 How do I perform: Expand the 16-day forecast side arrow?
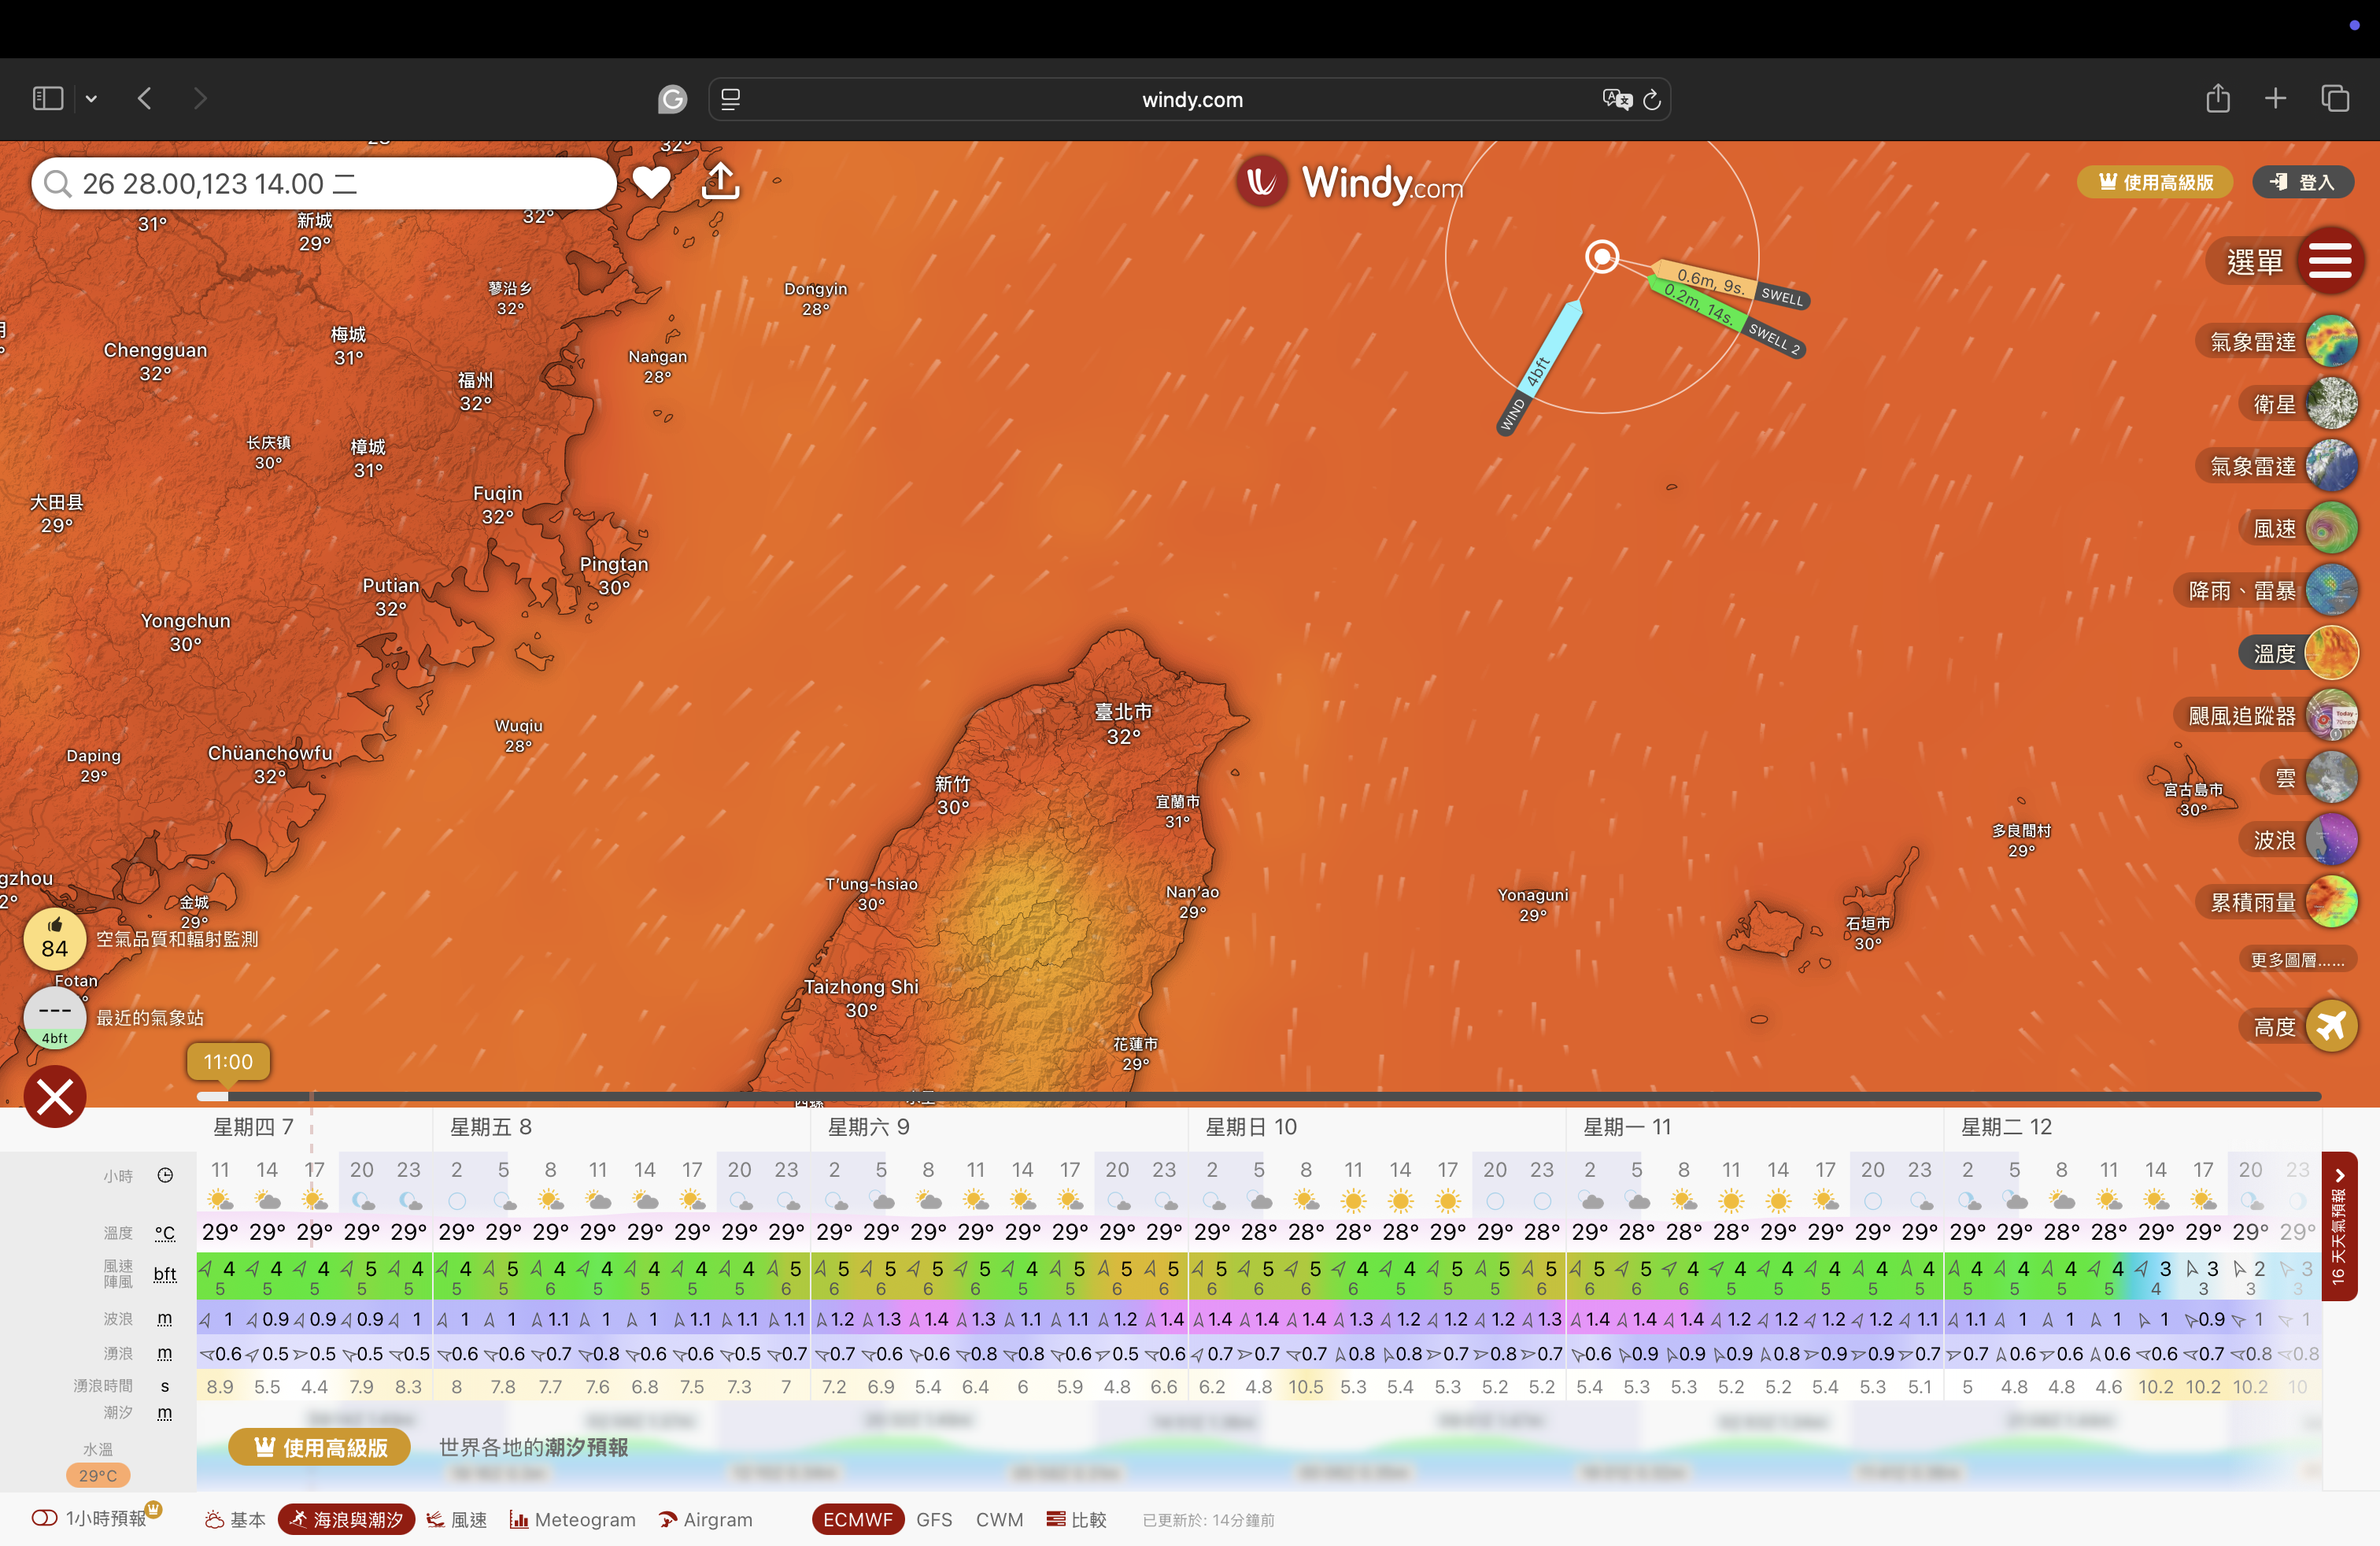(x=2339, y=1177)
